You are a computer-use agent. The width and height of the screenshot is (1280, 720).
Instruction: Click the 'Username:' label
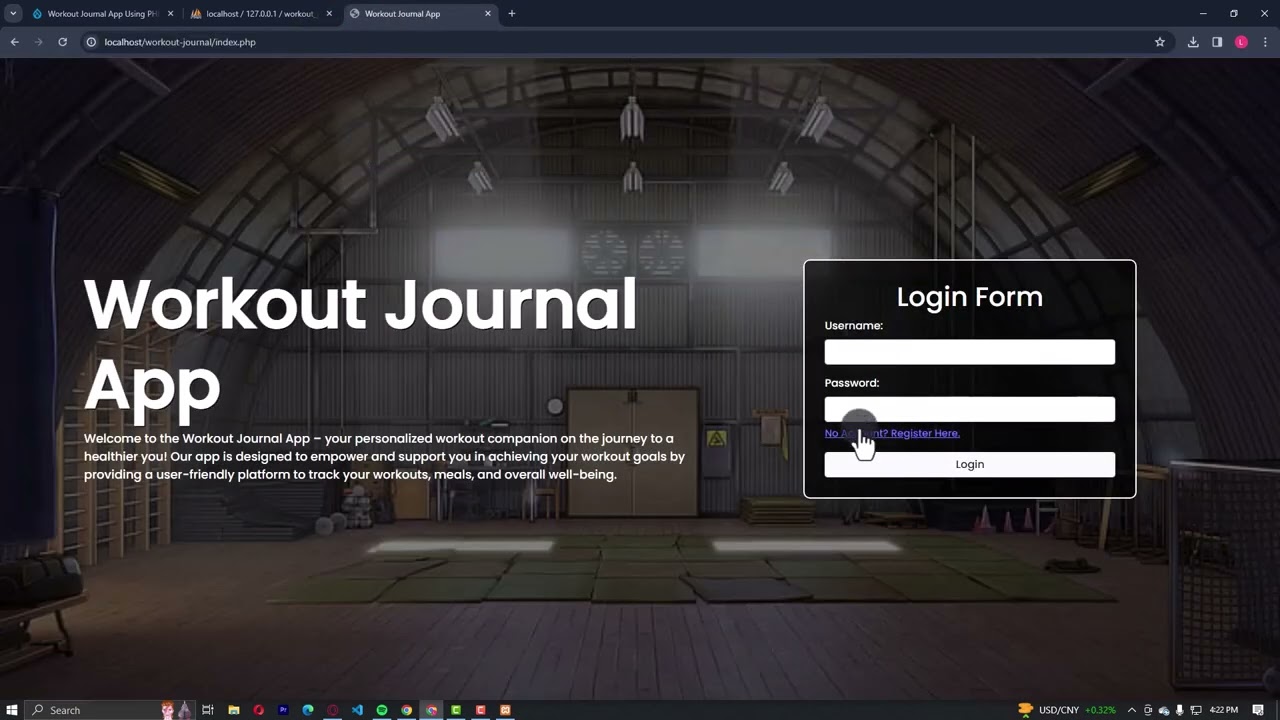pyautogui.click(x=853, y=326)
